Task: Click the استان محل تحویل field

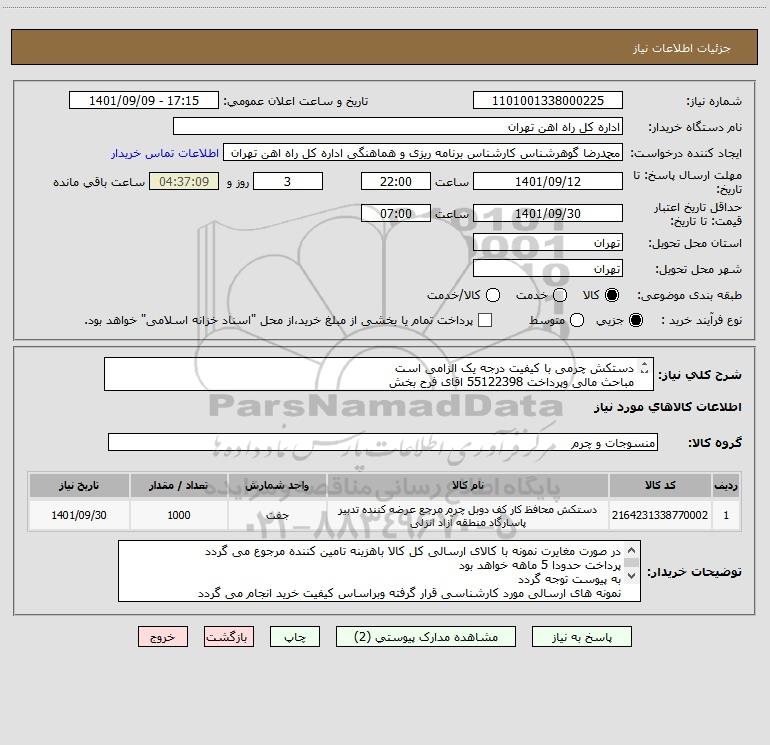Action: tap(548, 243)
